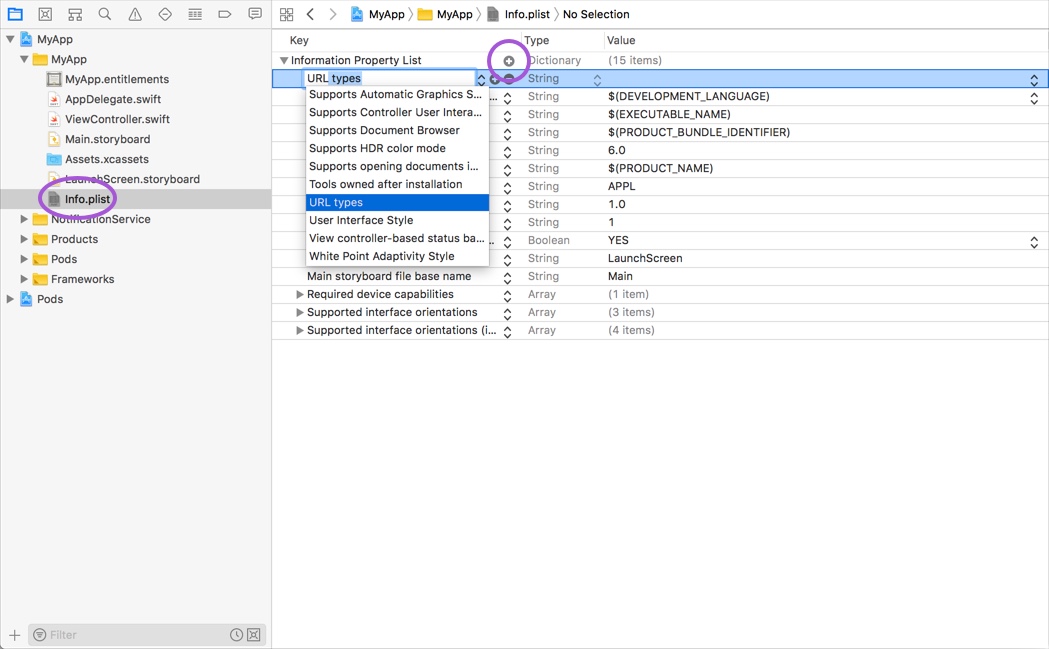Click the Value column header
Image resolution: width=1049 pixels, height=649 pixels.
(621, 40)
